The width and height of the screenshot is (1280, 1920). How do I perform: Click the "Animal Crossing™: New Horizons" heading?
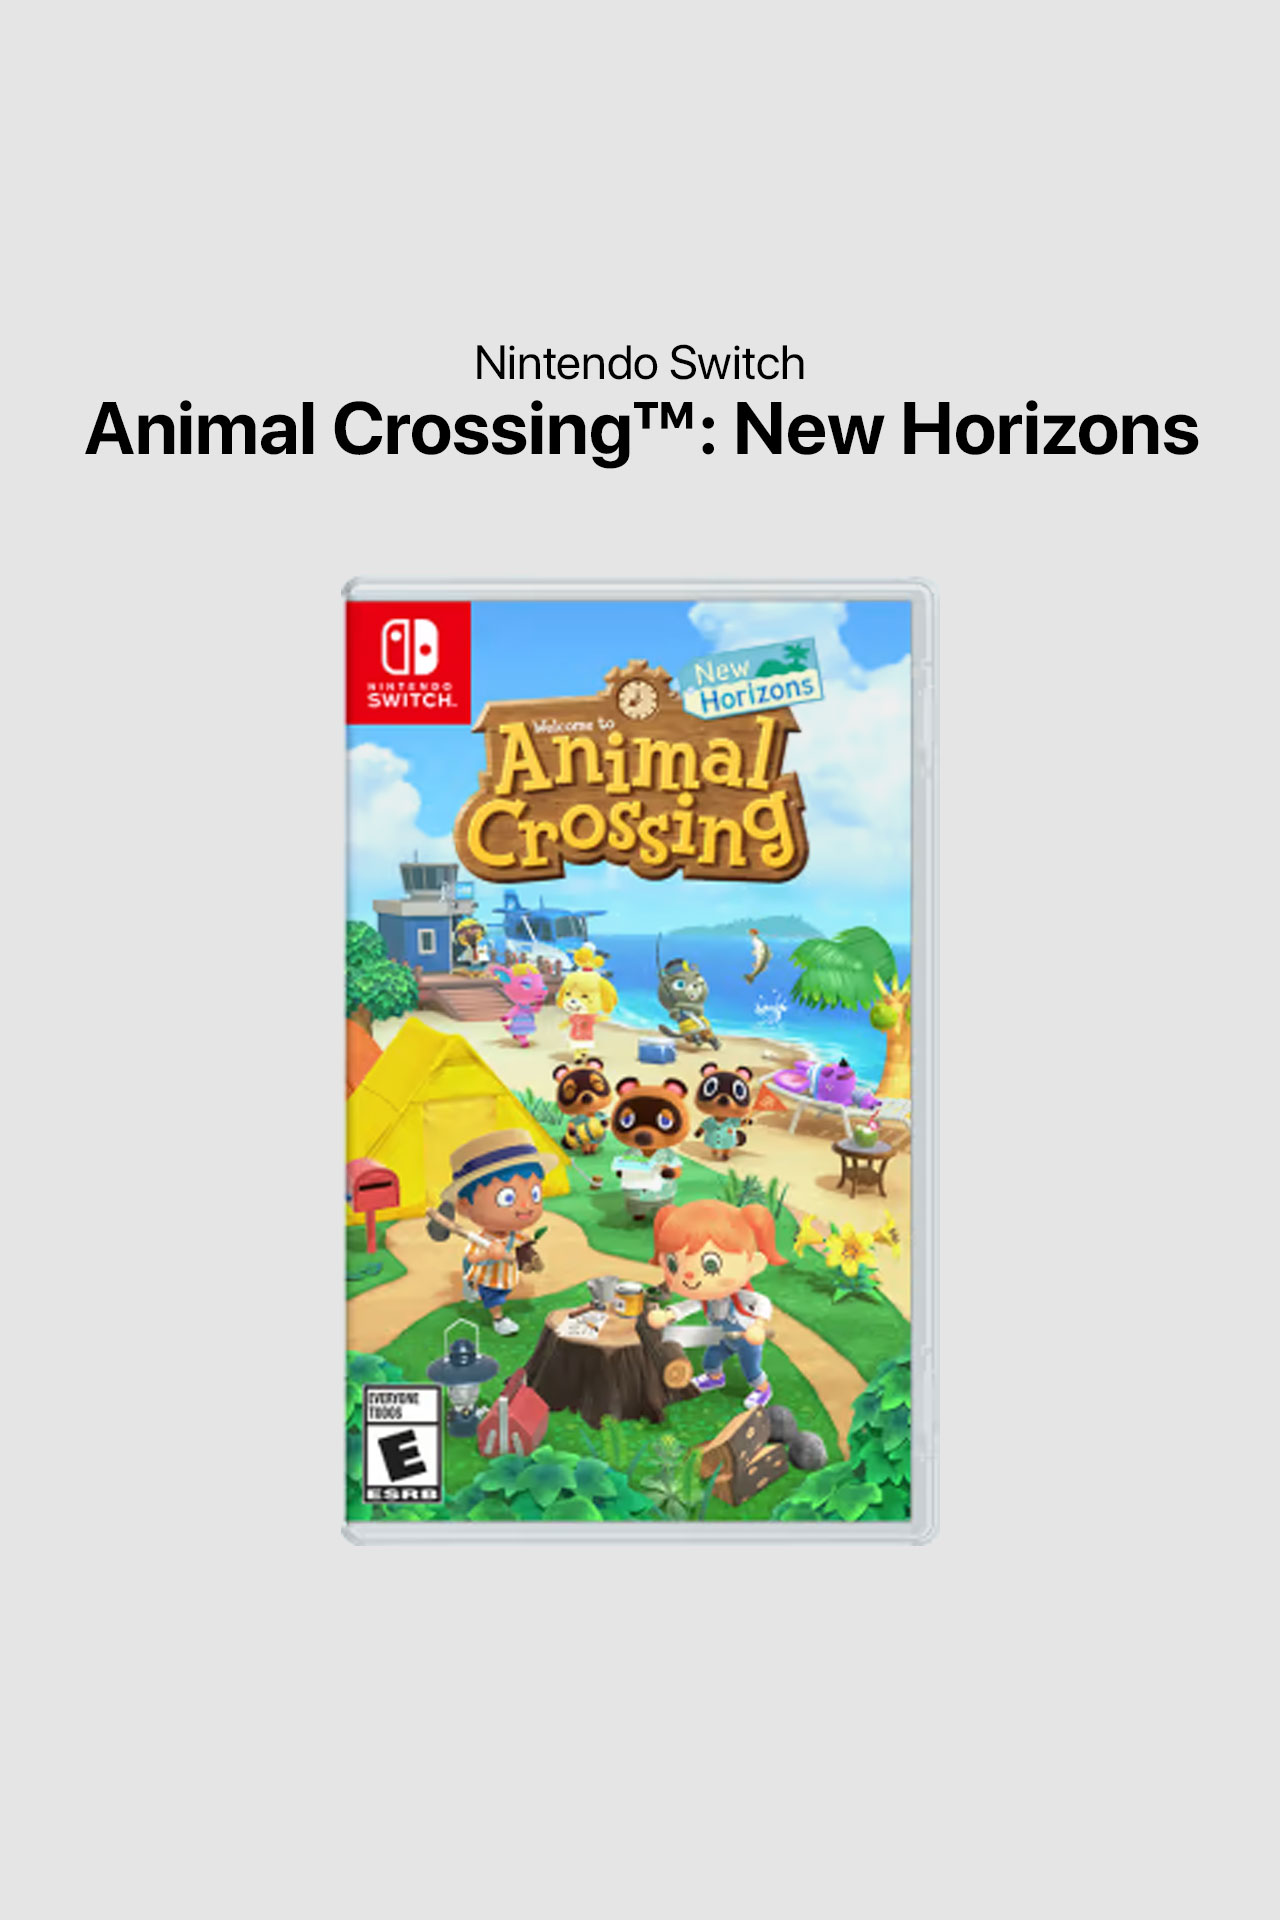click(x=640, y=430)
